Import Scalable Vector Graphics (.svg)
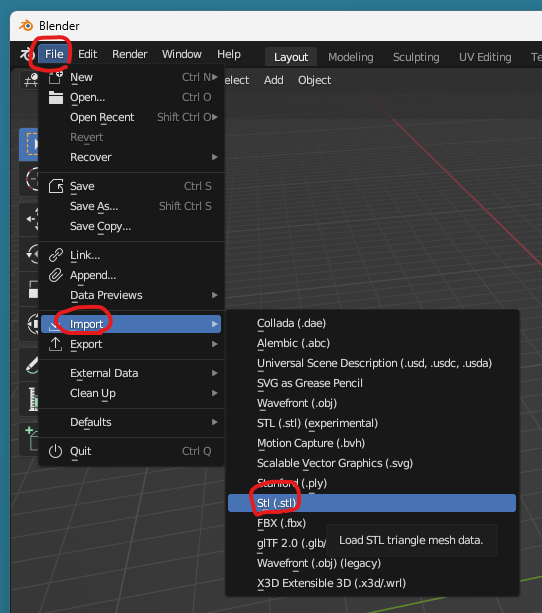This screenshot has width=542, height=613. [x=372, y=463]
